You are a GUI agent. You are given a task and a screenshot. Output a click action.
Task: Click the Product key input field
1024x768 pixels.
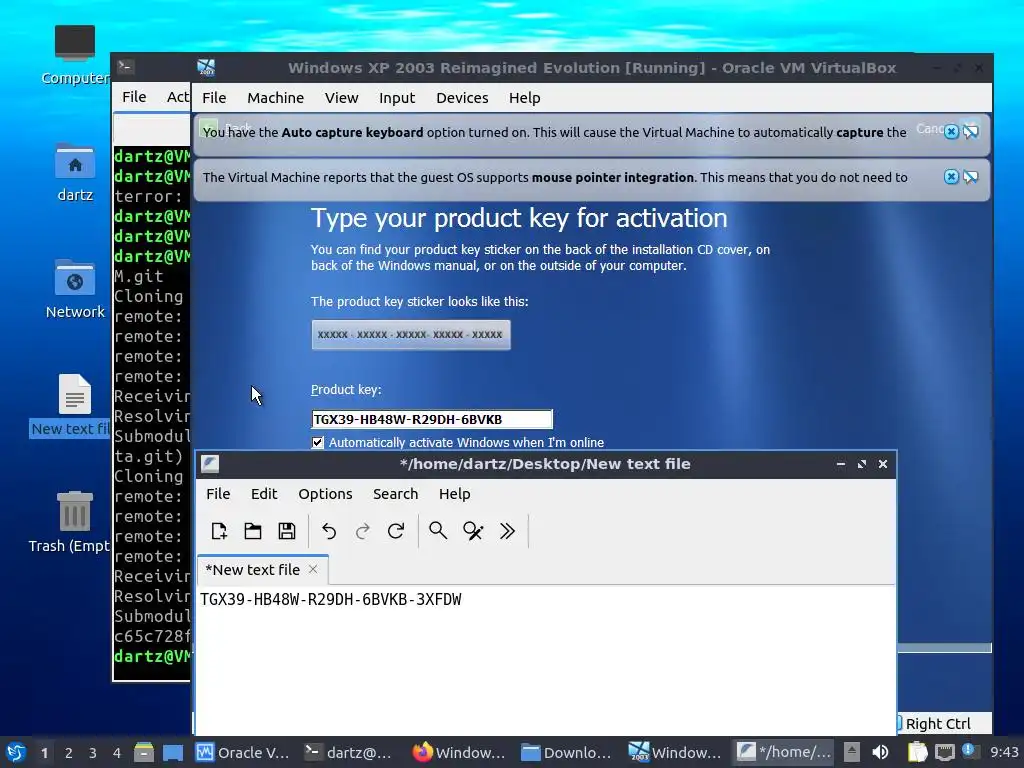tap(432, 419)
